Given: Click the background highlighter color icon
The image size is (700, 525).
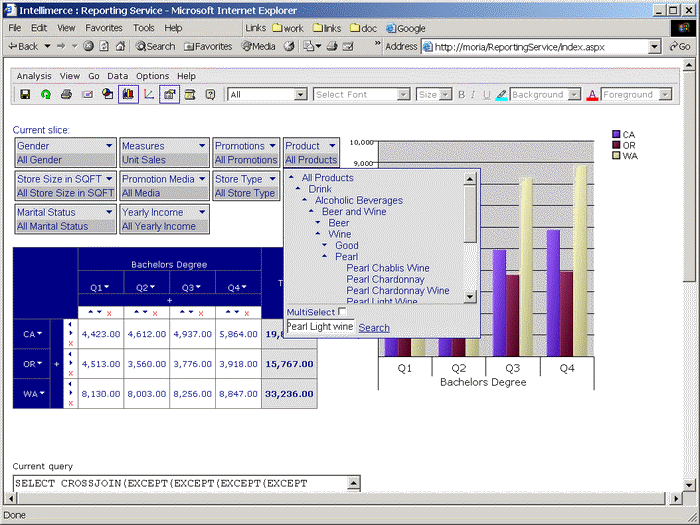Looking at the screenshot, I should point(501,95).
